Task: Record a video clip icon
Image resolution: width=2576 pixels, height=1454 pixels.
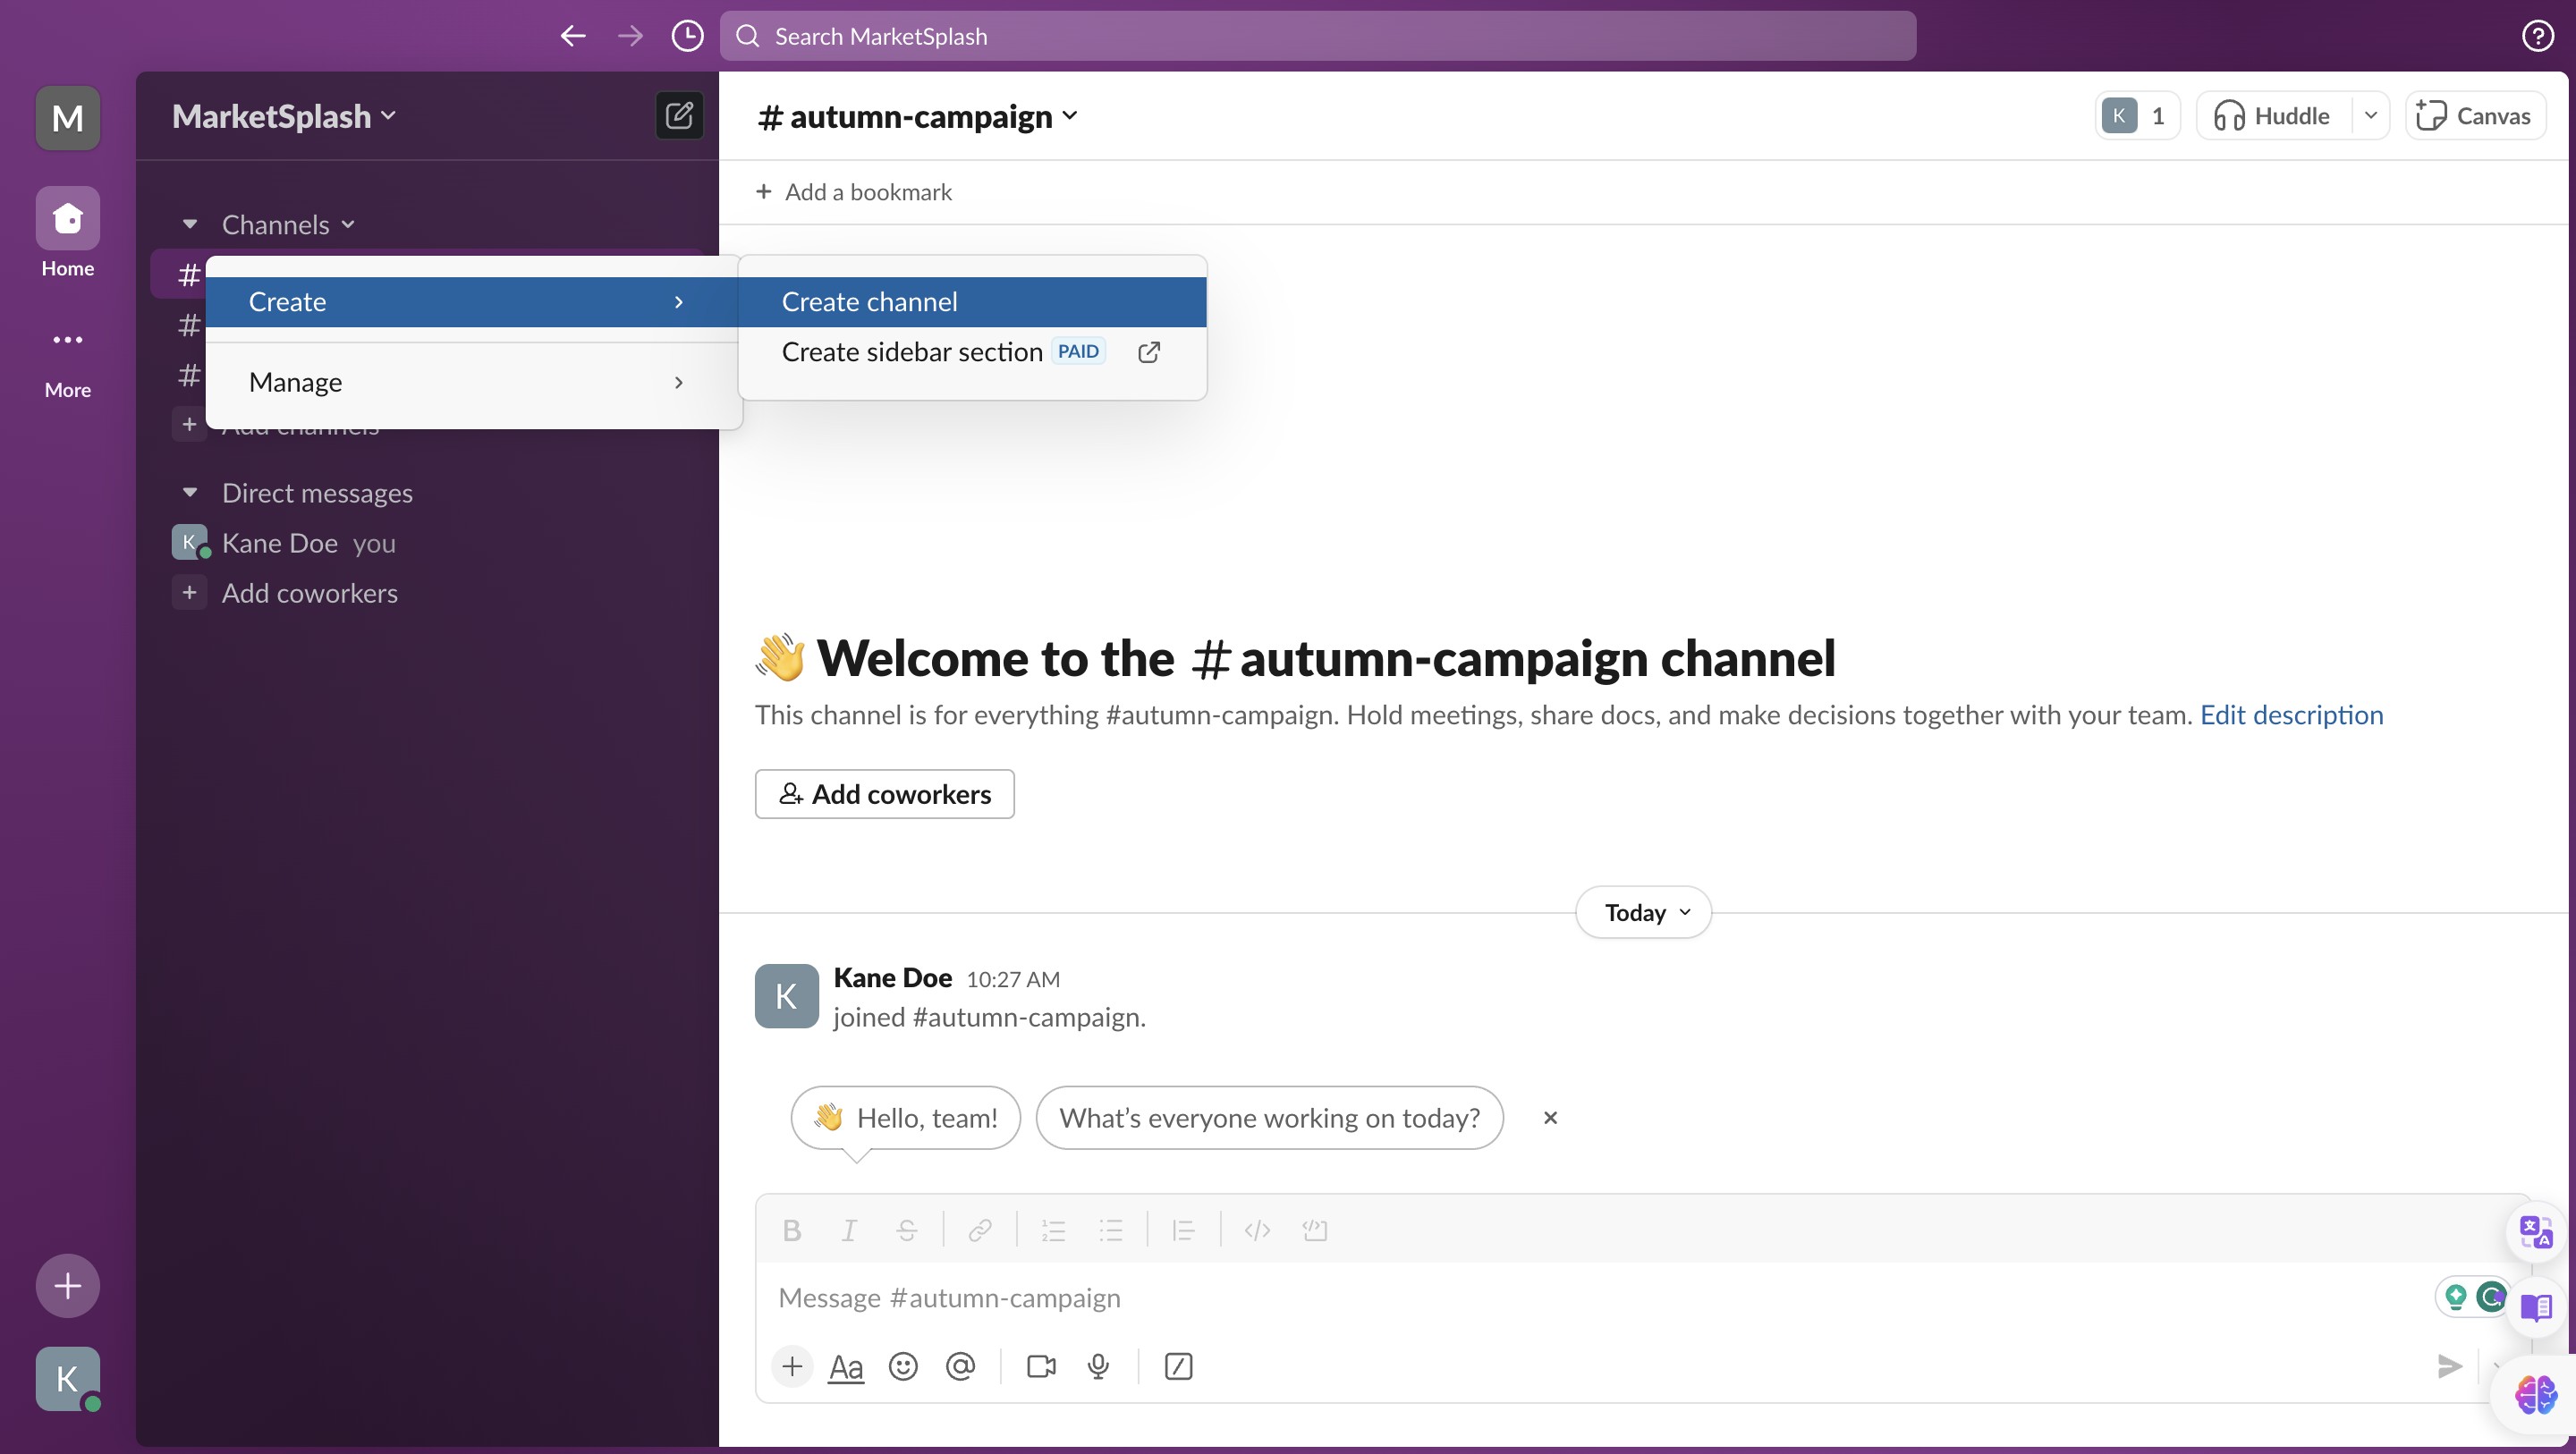Action: pyautogui.click(x=1041, y=1366)
